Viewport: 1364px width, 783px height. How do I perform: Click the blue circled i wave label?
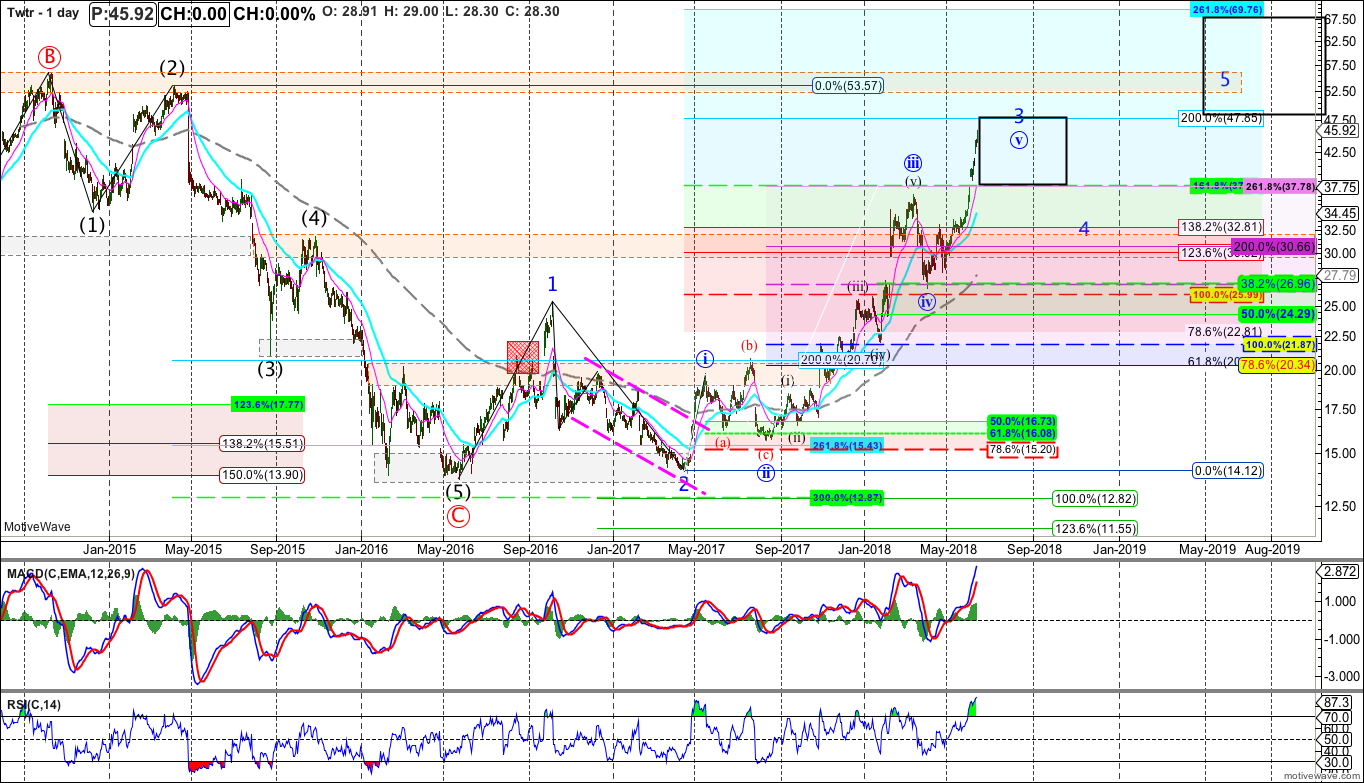pyautogui.click(x=706, y=357)
